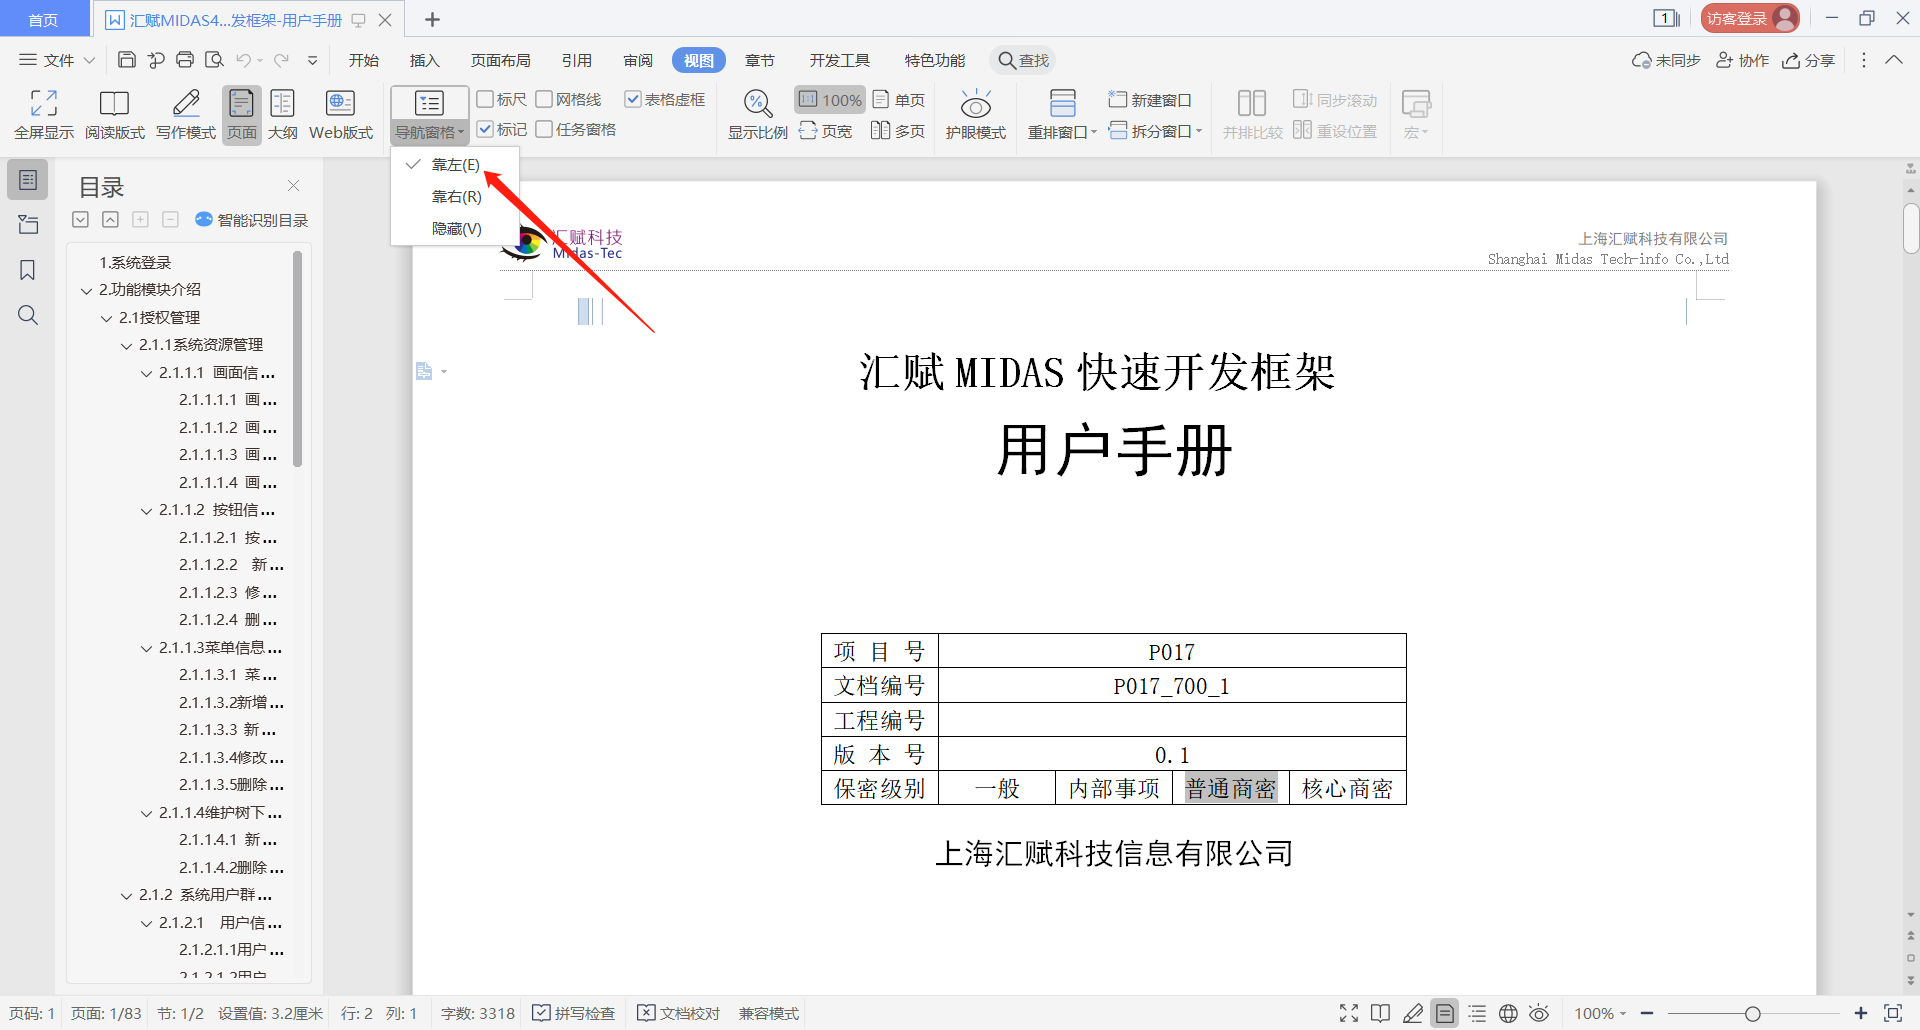Open zoom percentage dropdown in status bar
Image resolution: width=1920 pixels, height=1030 pixels.
point(1601,1014)
